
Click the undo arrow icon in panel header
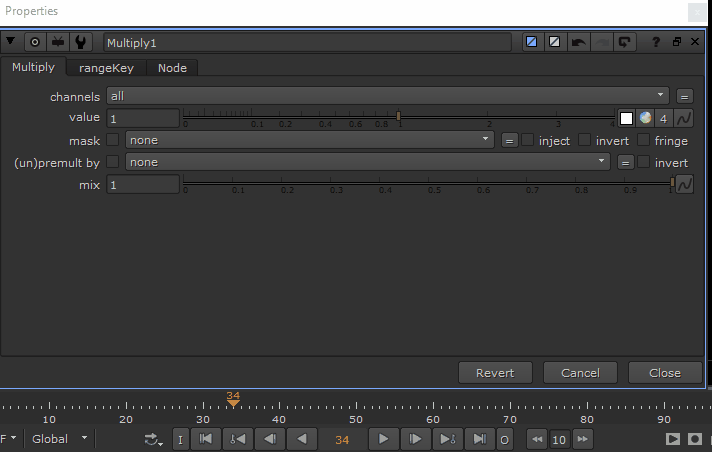(579, 43)
